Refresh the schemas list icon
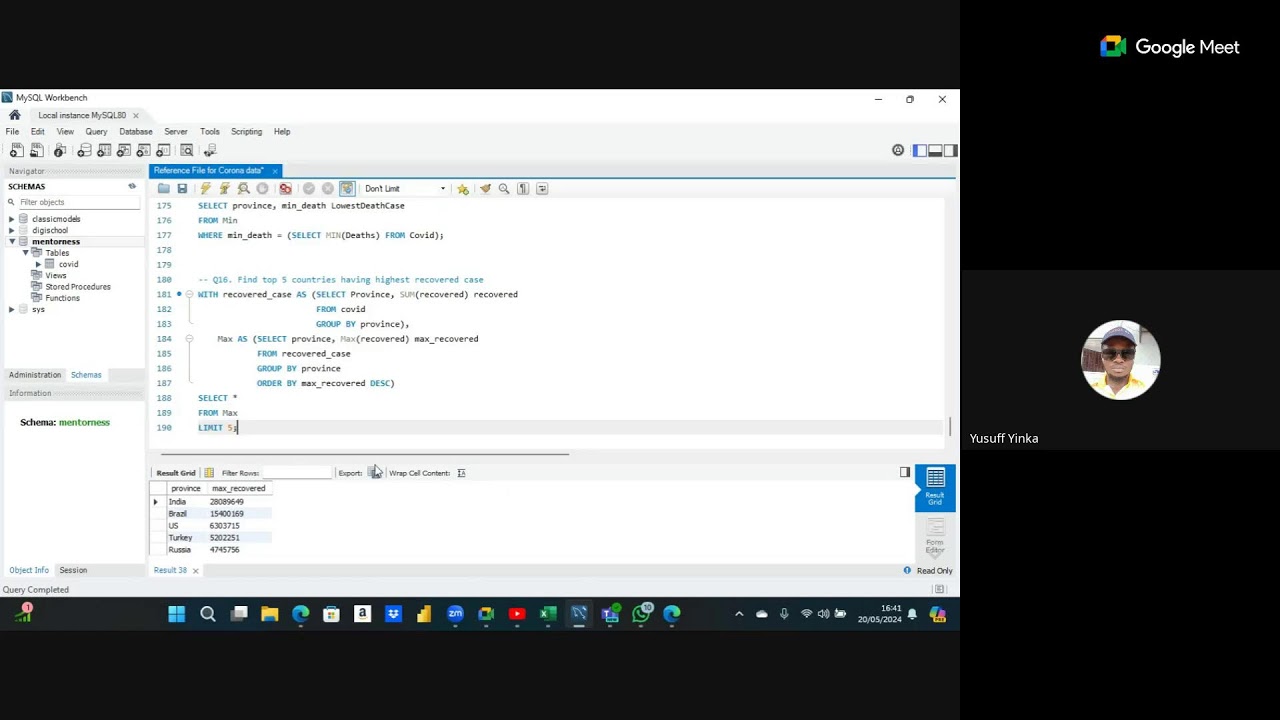This screenshot has width=1280, height=720. click(x=132, y=186)
